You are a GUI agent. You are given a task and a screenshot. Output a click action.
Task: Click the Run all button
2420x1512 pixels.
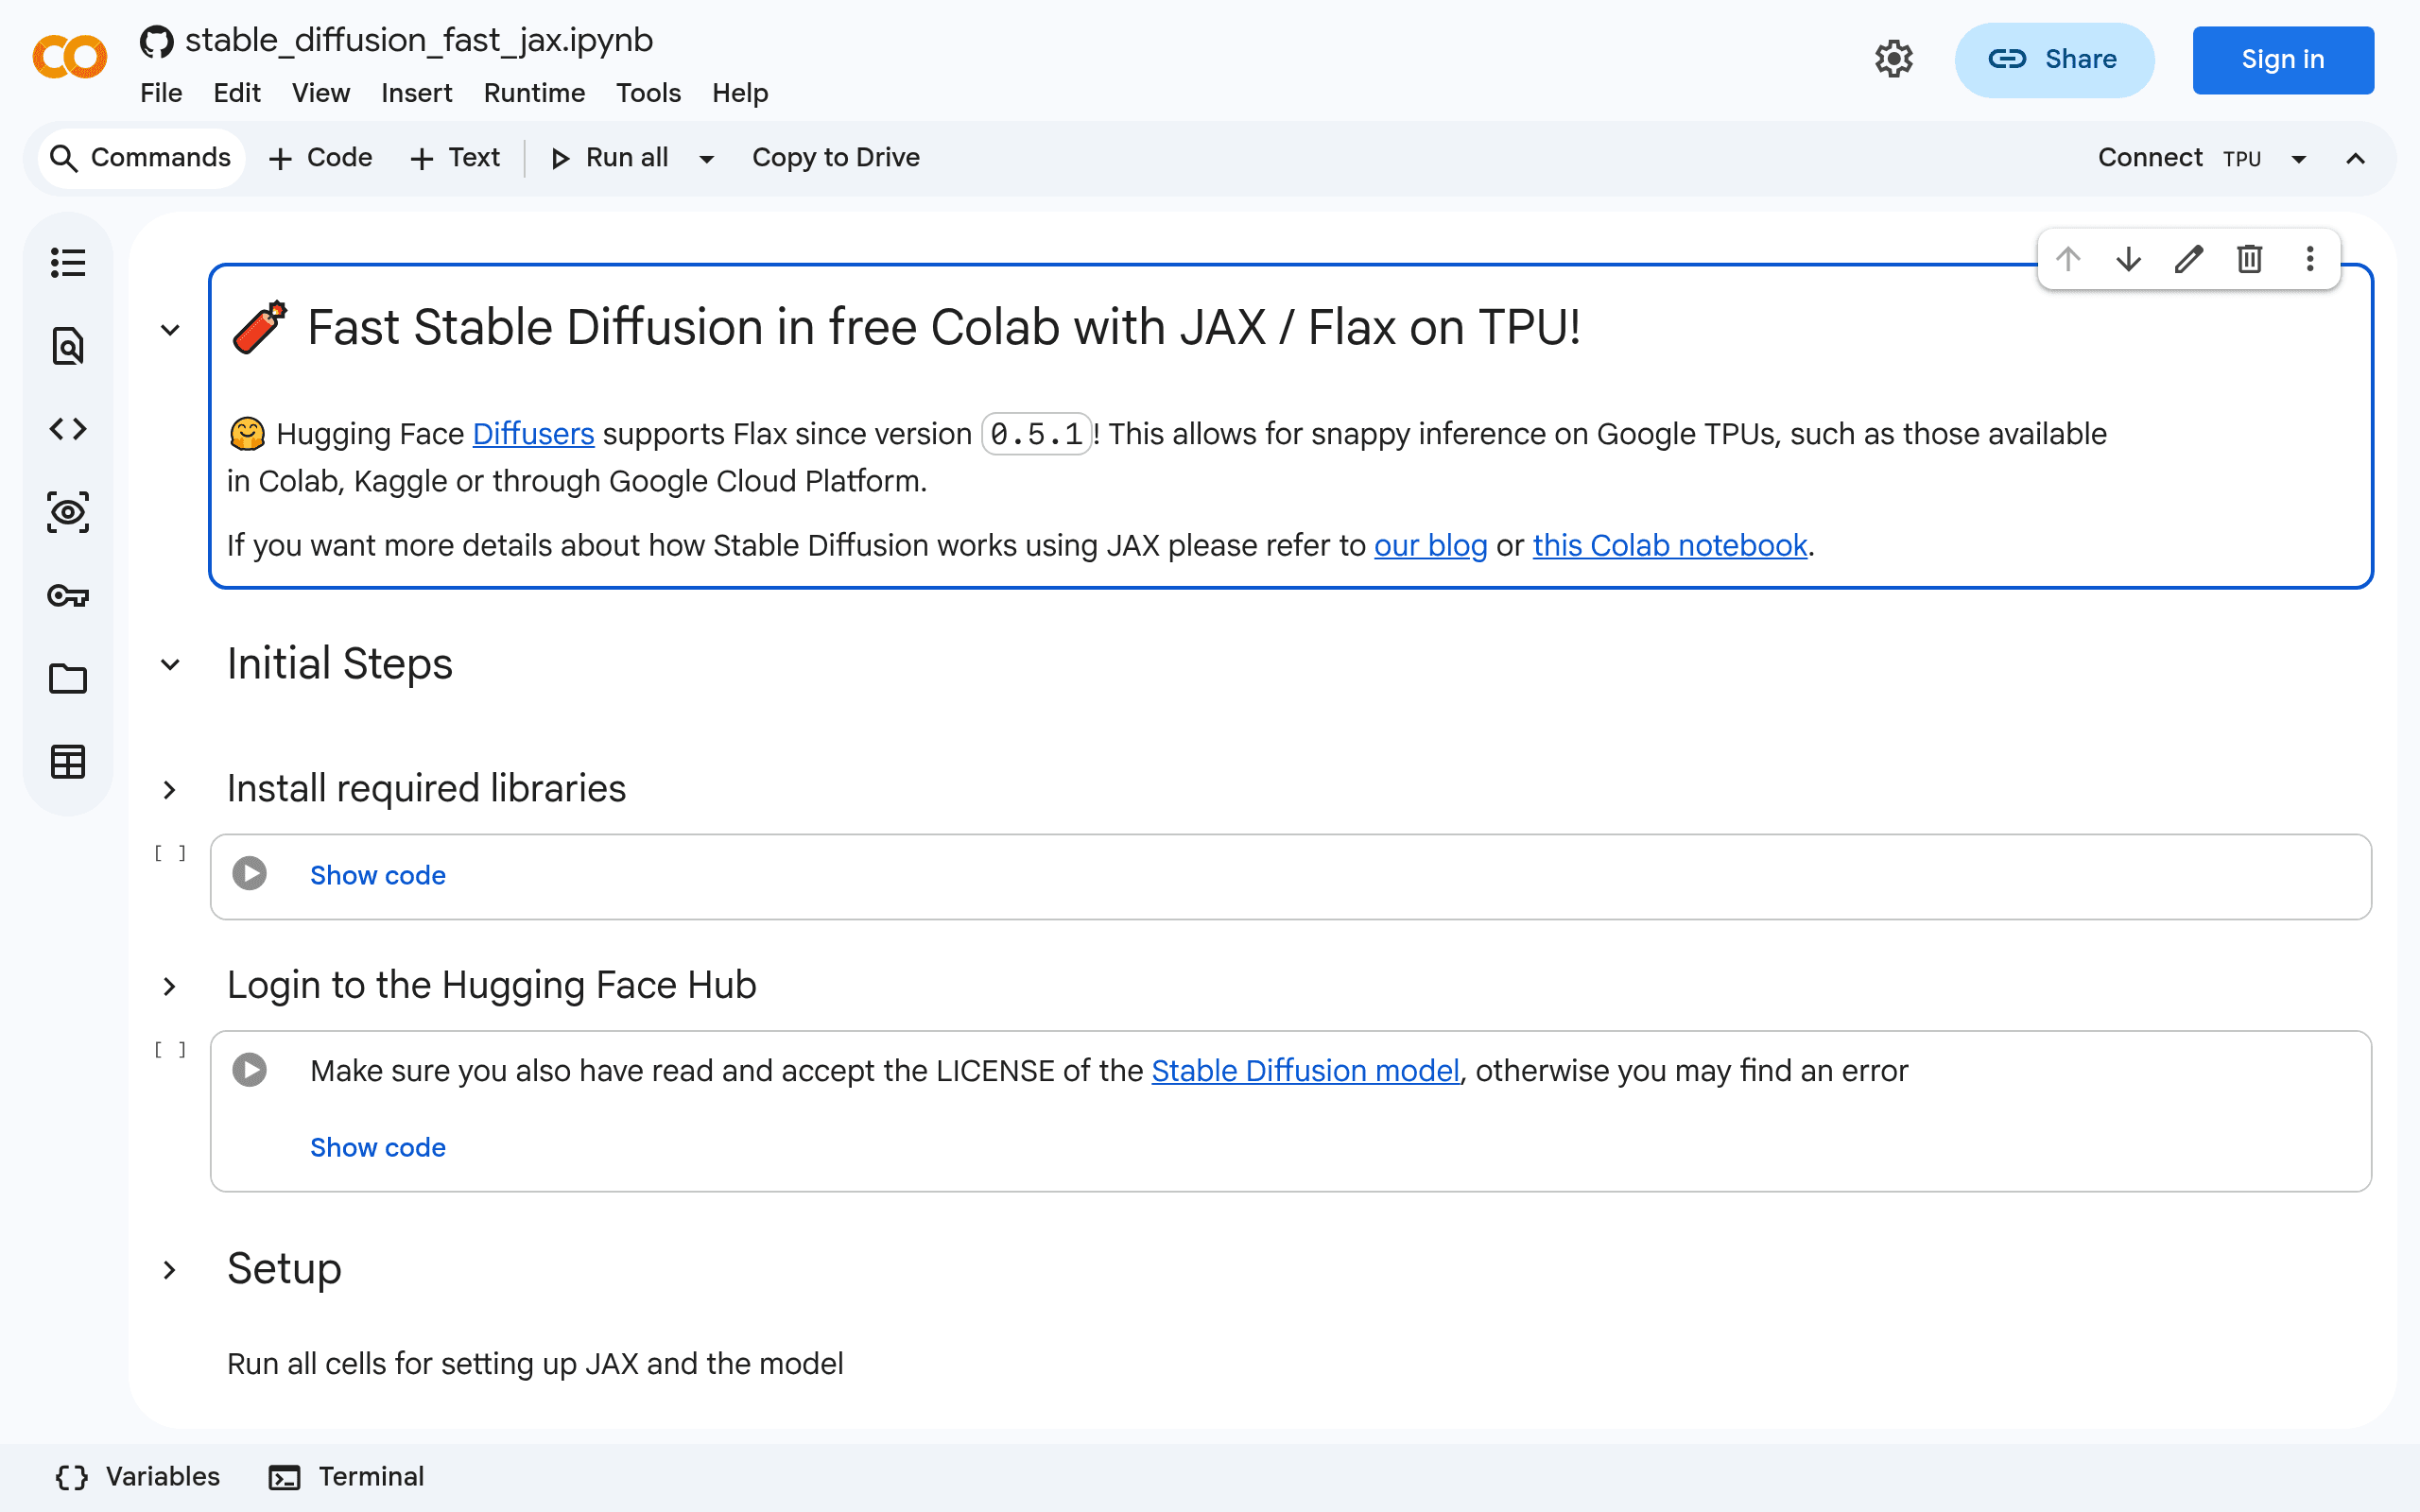click(609, 158)
